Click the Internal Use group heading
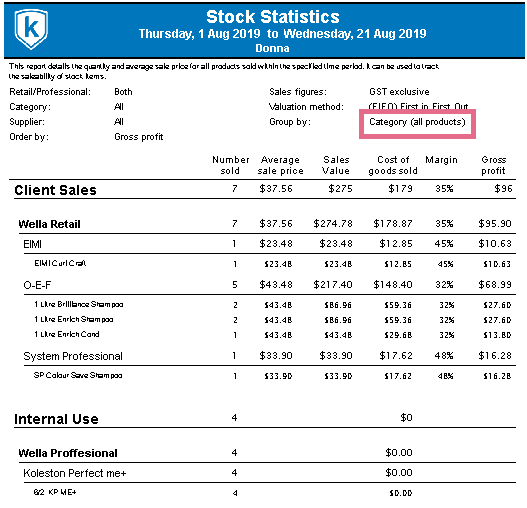Image resolution: width=527 pixels, height=508 pixels. [x=56, y=419]
